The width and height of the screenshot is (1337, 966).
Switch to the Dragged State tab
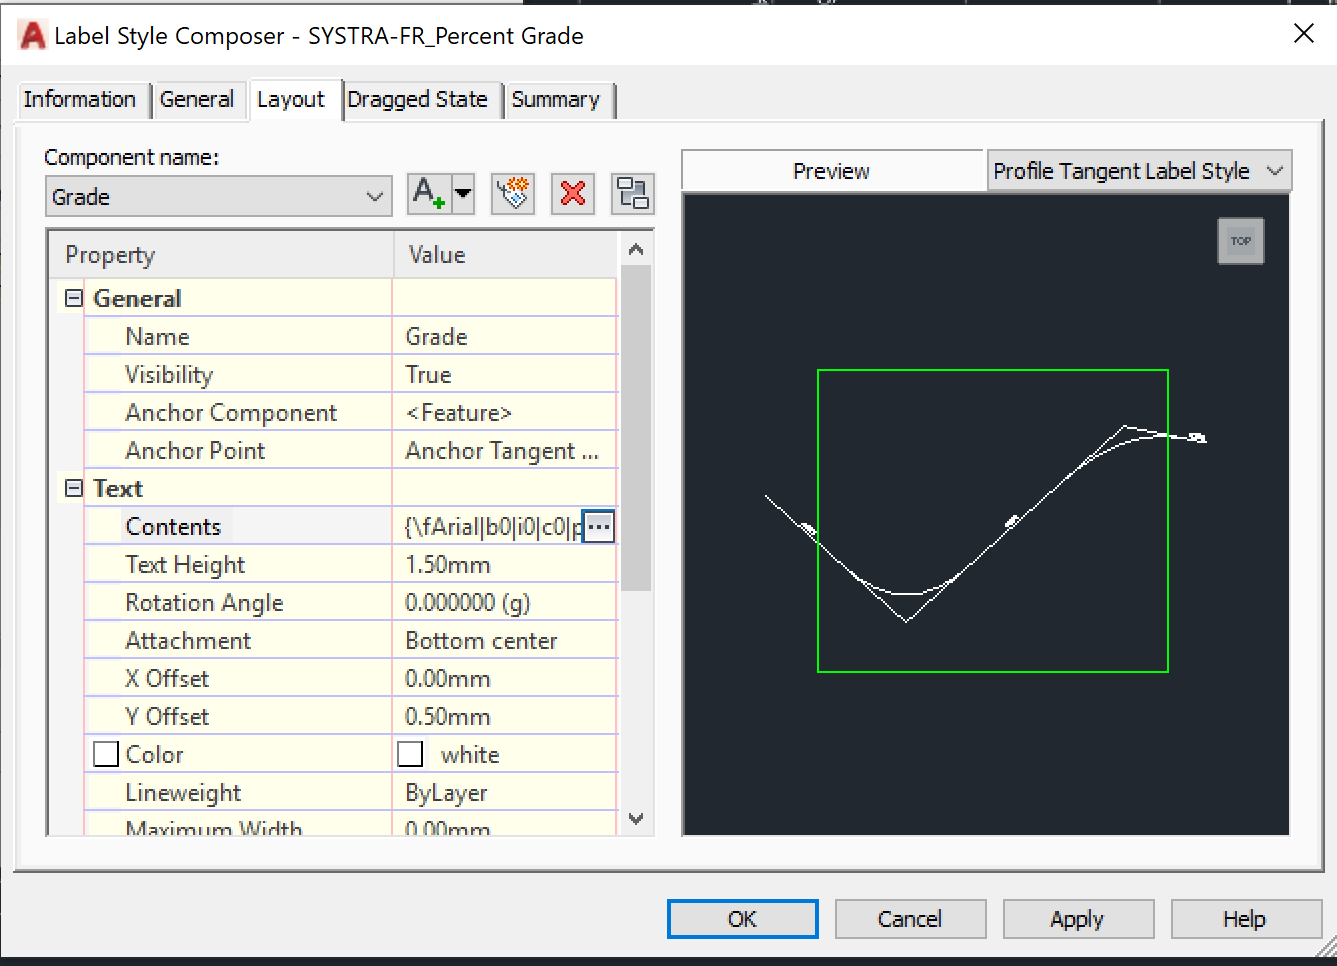[x=421, y=99]
